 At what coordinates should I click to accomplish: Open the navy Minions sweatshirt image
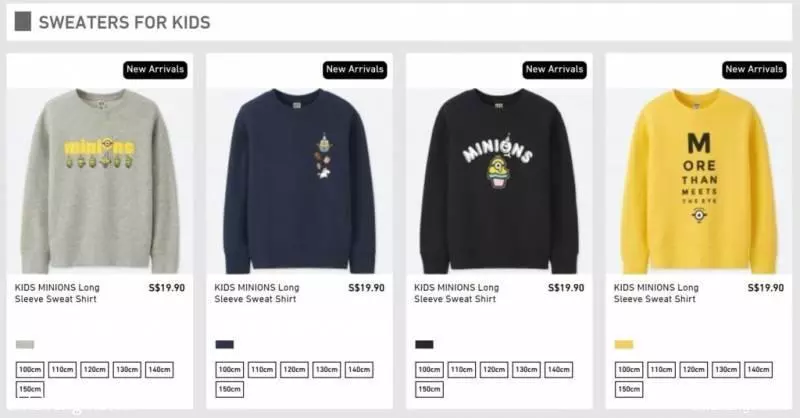299,181
